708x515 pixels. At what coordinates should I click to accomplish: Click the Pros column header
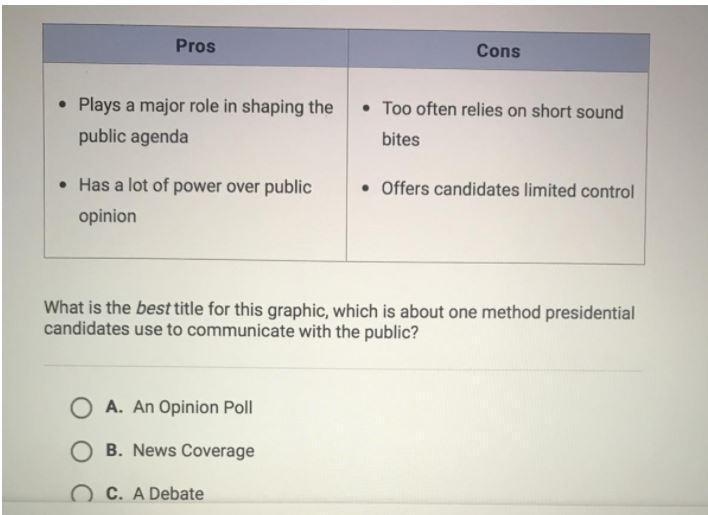click(195, 46)
